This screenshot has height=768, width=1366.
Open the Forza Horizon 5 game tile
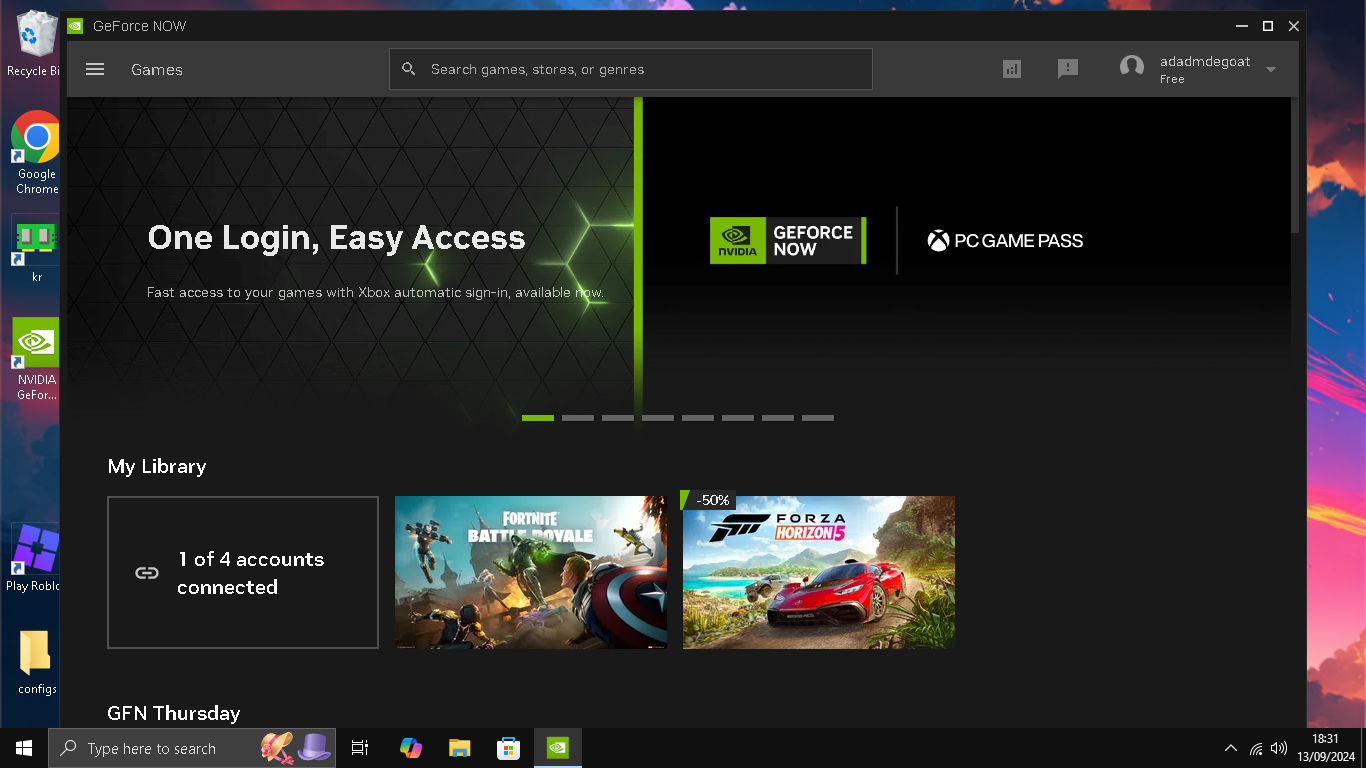819,572
